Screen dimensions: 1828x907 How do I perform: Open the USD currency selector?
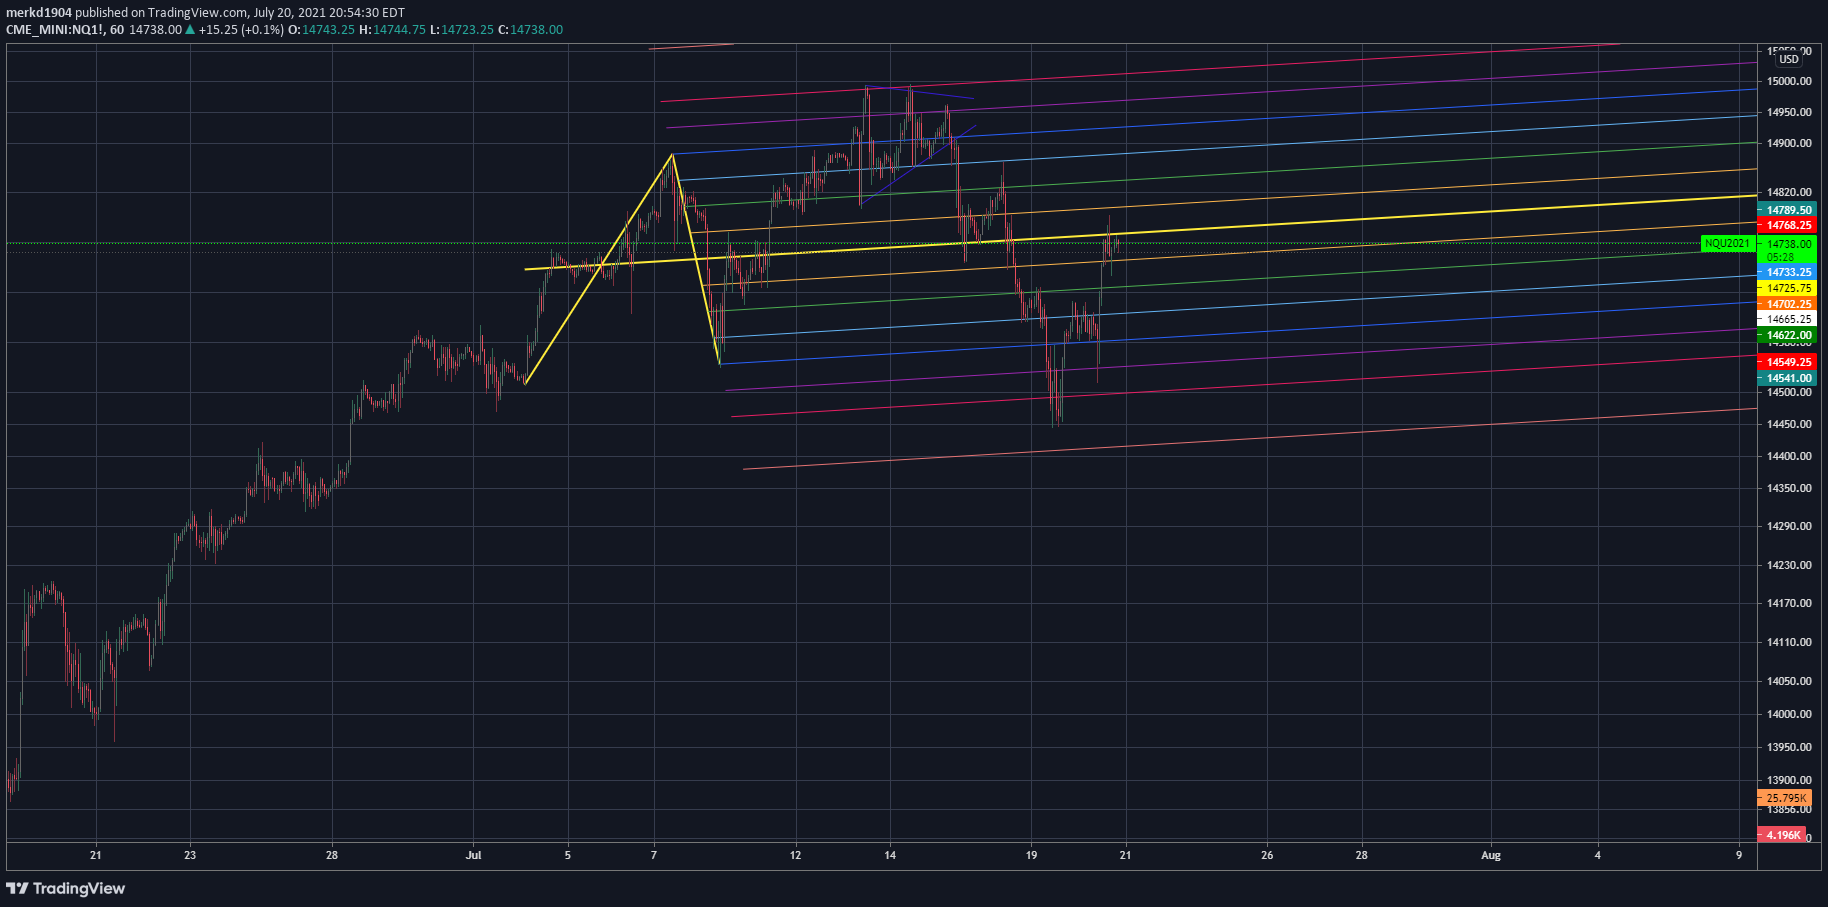pyautogui.click(x=1789, y=59)
